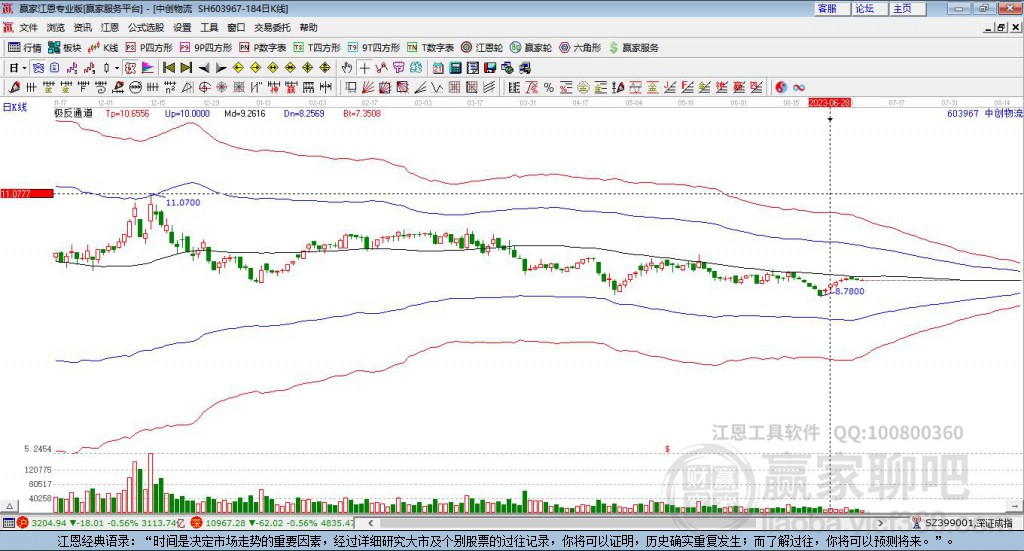Screen dimensions: 1024x551
Task: Open the 文件 menu
Action: click(28, 27)
